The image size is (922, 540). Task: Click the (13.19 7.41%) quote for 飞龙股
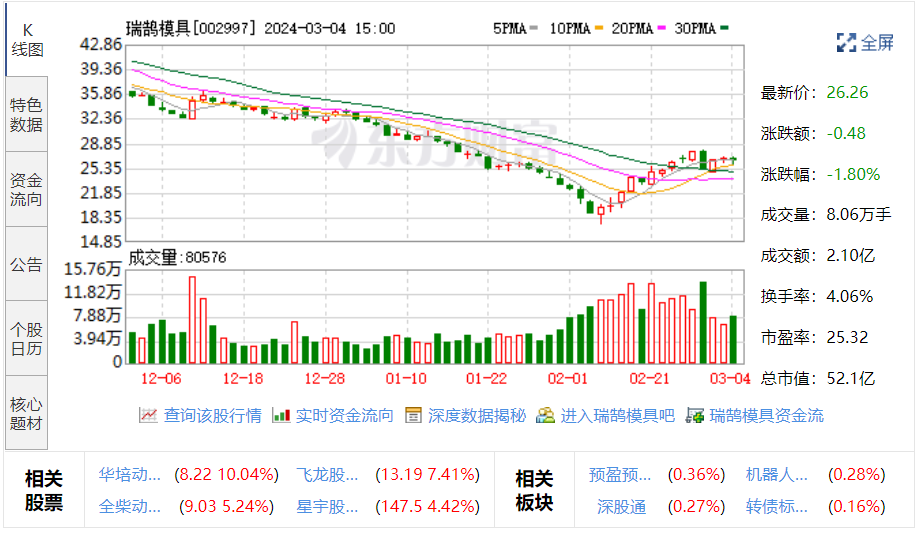point(427,474)
